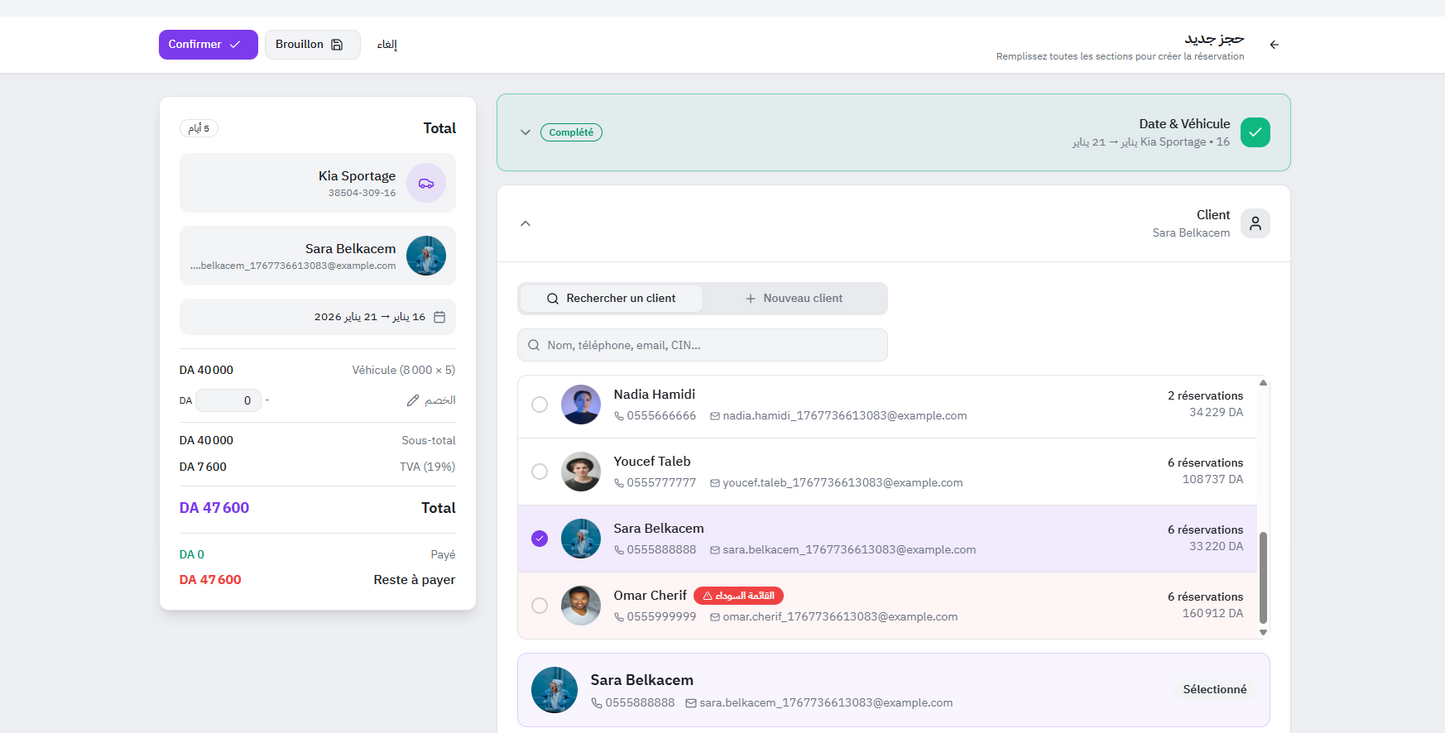The width and height of the screenshot is (1445, 733).
Task: Save the booking with Brouillon button
Action: [311, 45]
